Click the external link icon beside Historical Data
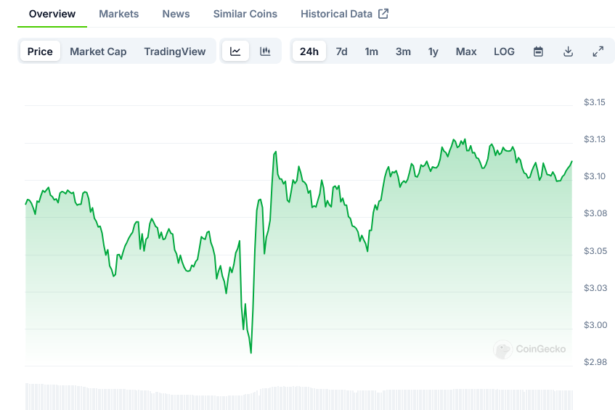615x410 pixels. point(383,14)
